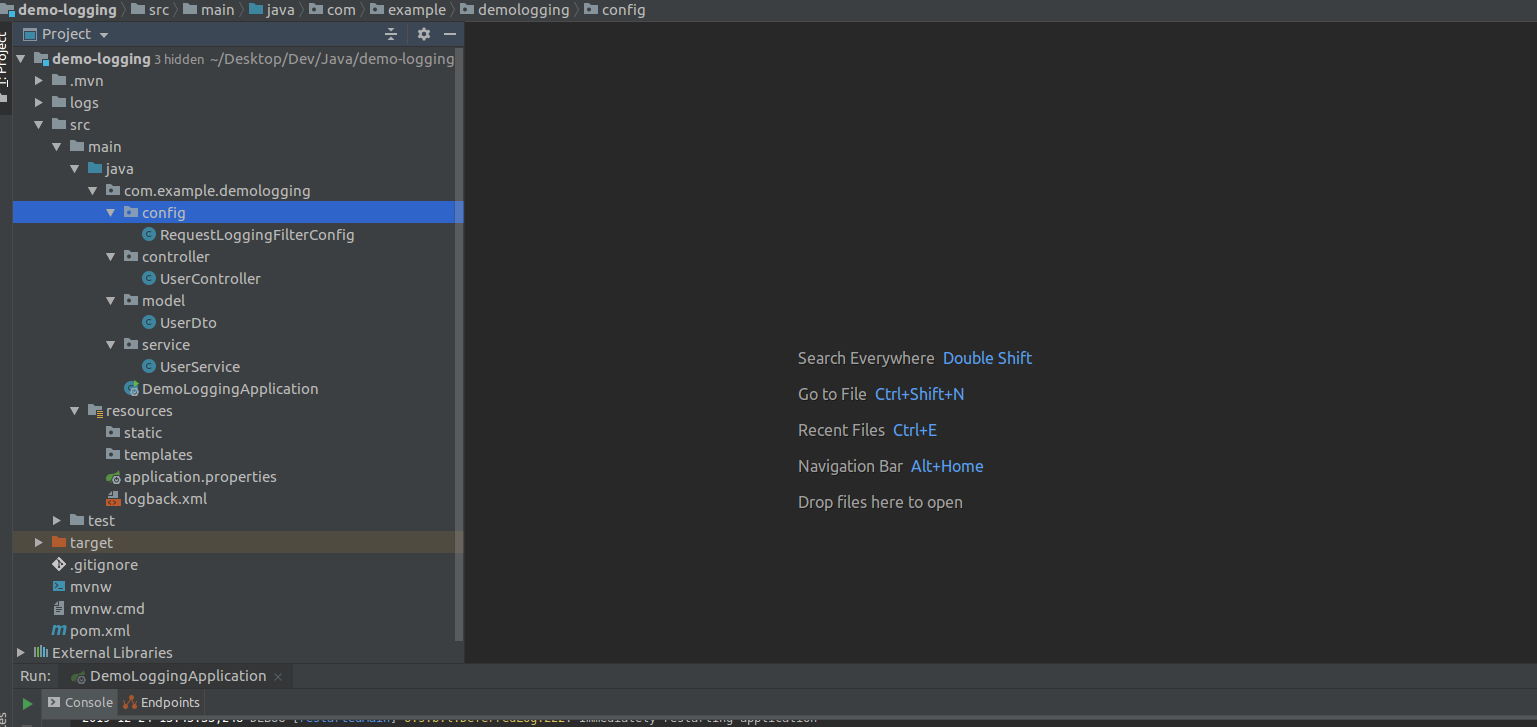1537x727 pixels.
Task: Open logback.xml file
Action: coord(165,499)
